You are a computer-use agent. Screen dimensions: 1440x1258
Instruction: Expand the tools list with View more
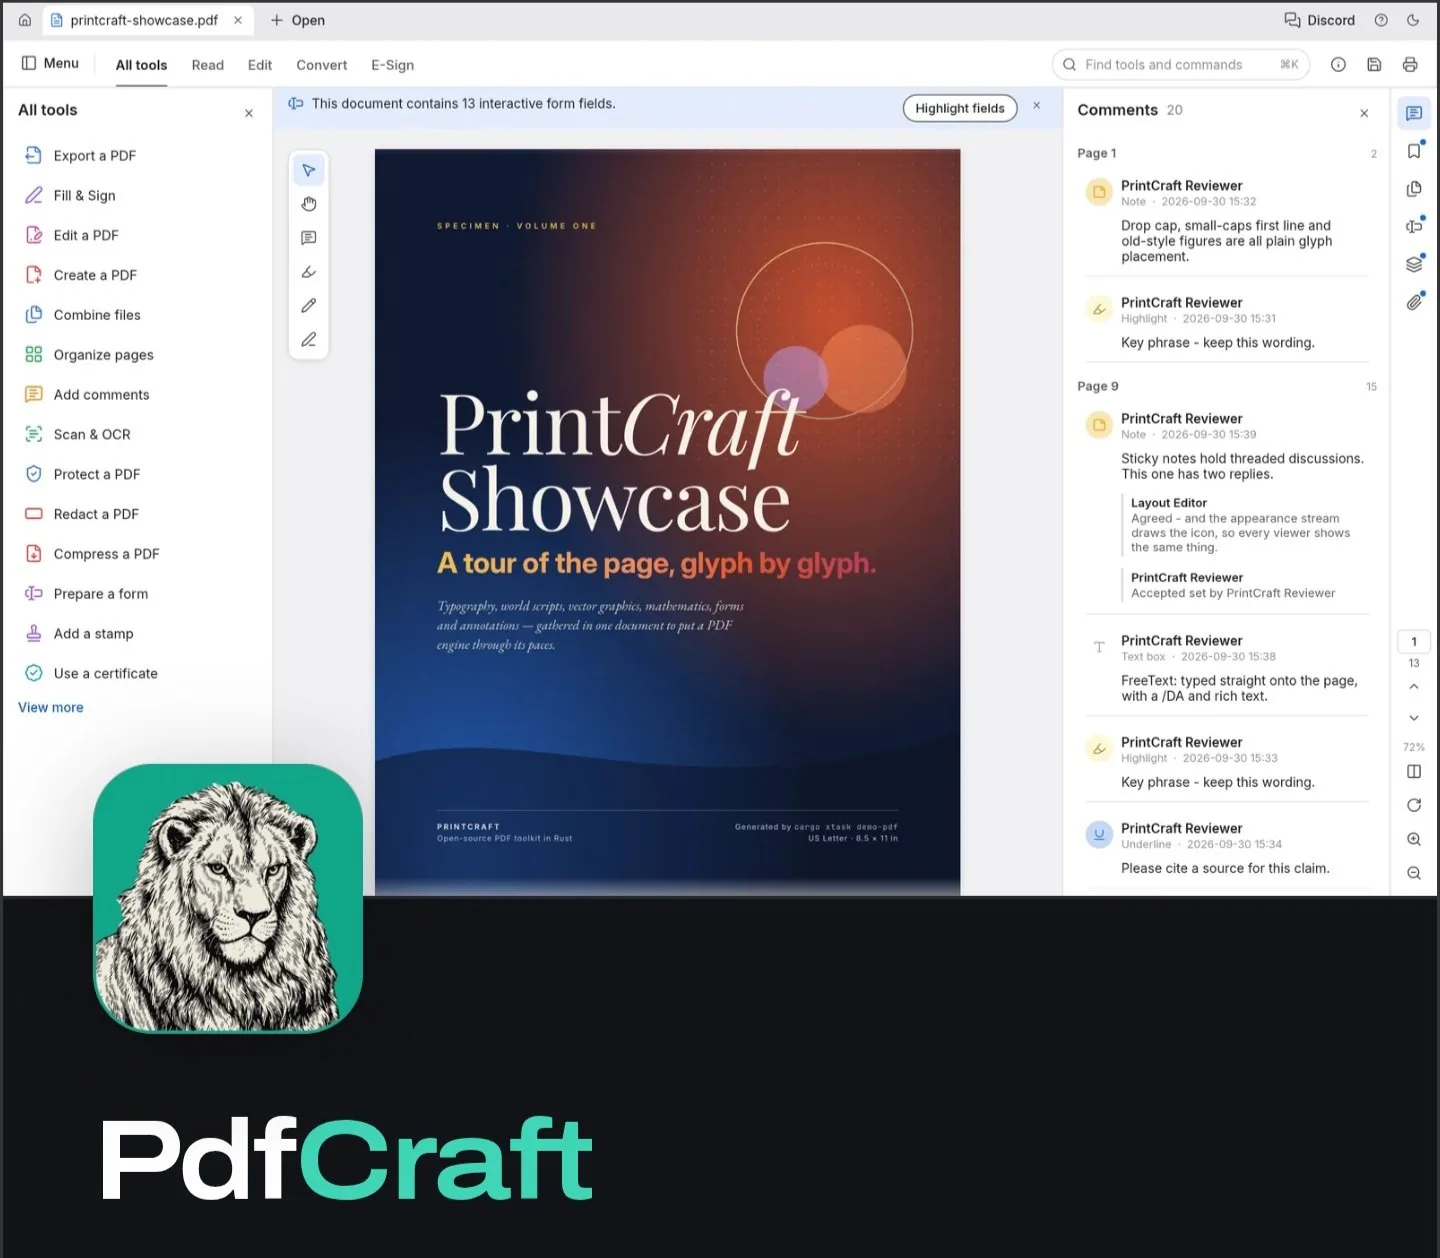click(x=51, y=707)
